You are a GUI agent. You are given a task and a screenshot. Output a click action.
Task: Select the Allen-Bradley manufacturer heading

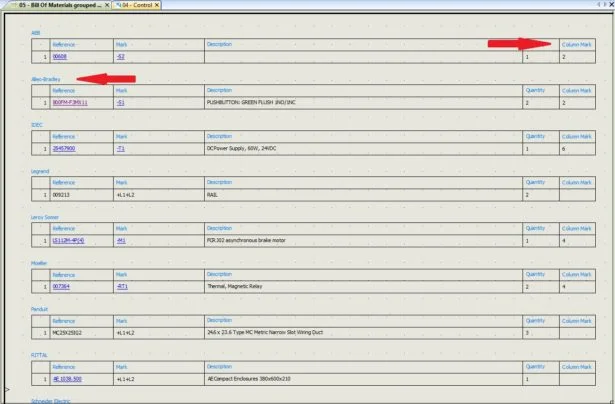coord(45,79)
